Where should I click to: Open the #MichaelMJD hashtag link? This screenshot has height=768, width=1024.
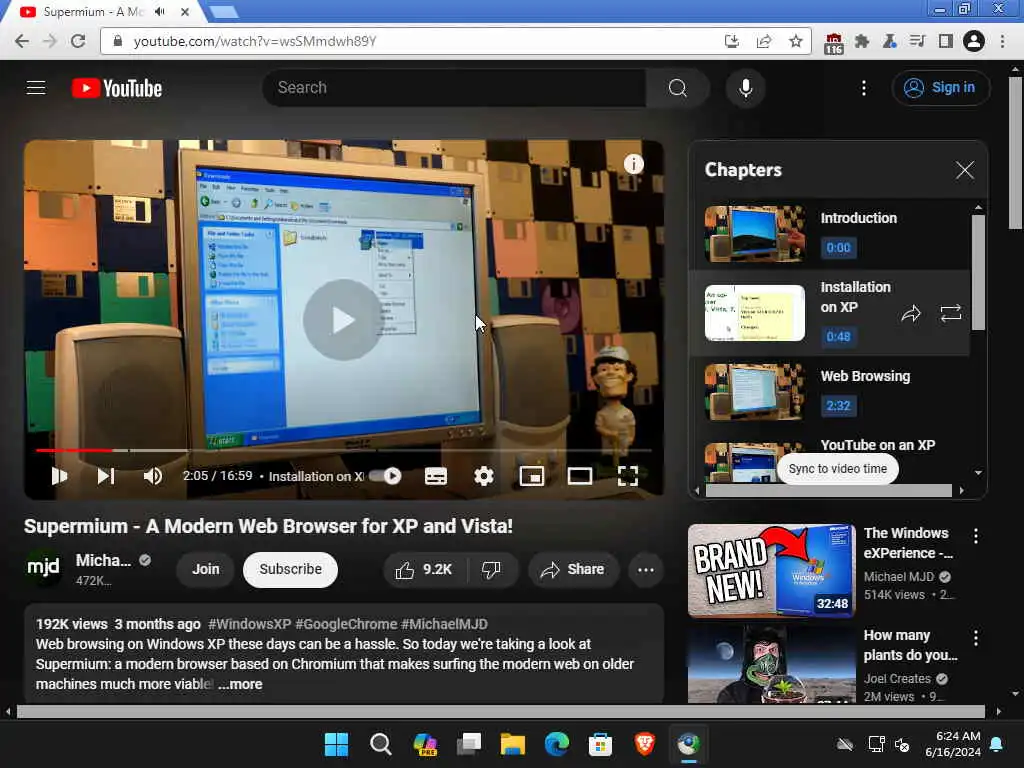point(444,624)
